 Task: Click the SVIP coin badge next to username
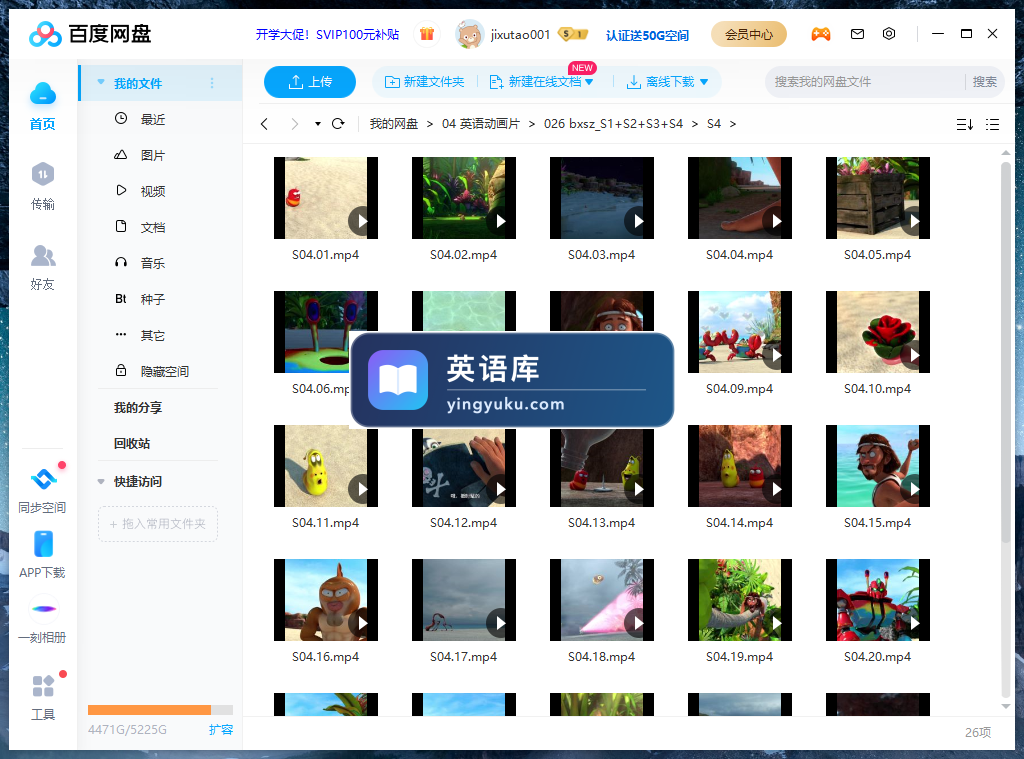(x=573, y=34)
